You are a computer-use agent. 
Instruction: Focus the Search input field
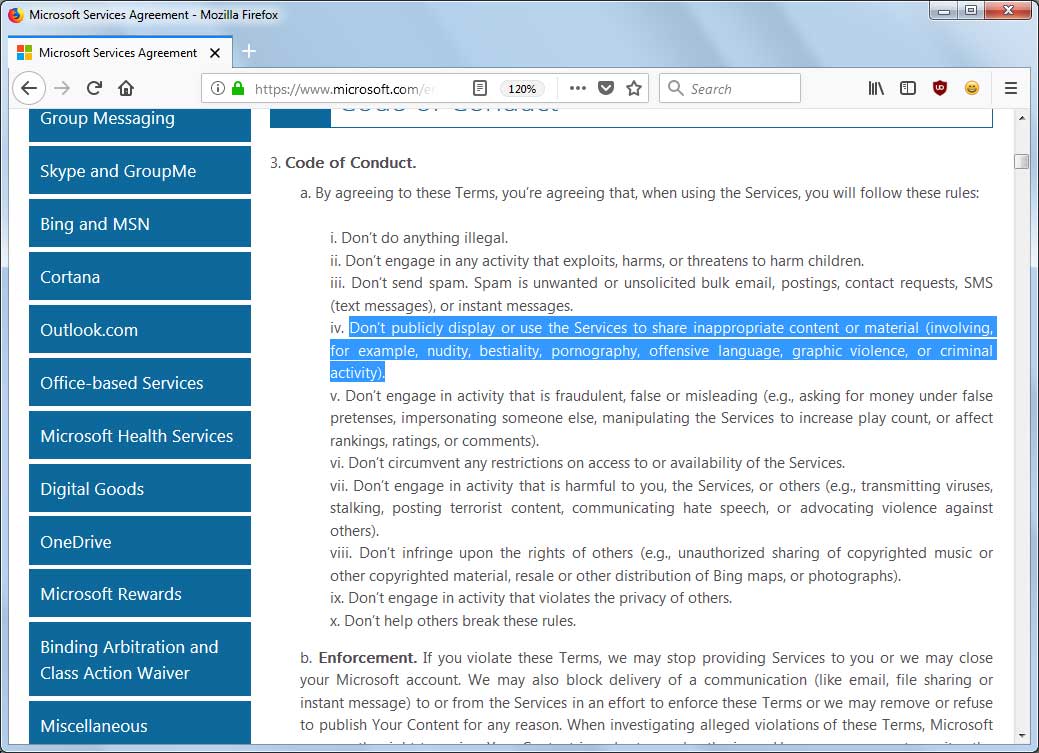(730, 88)
